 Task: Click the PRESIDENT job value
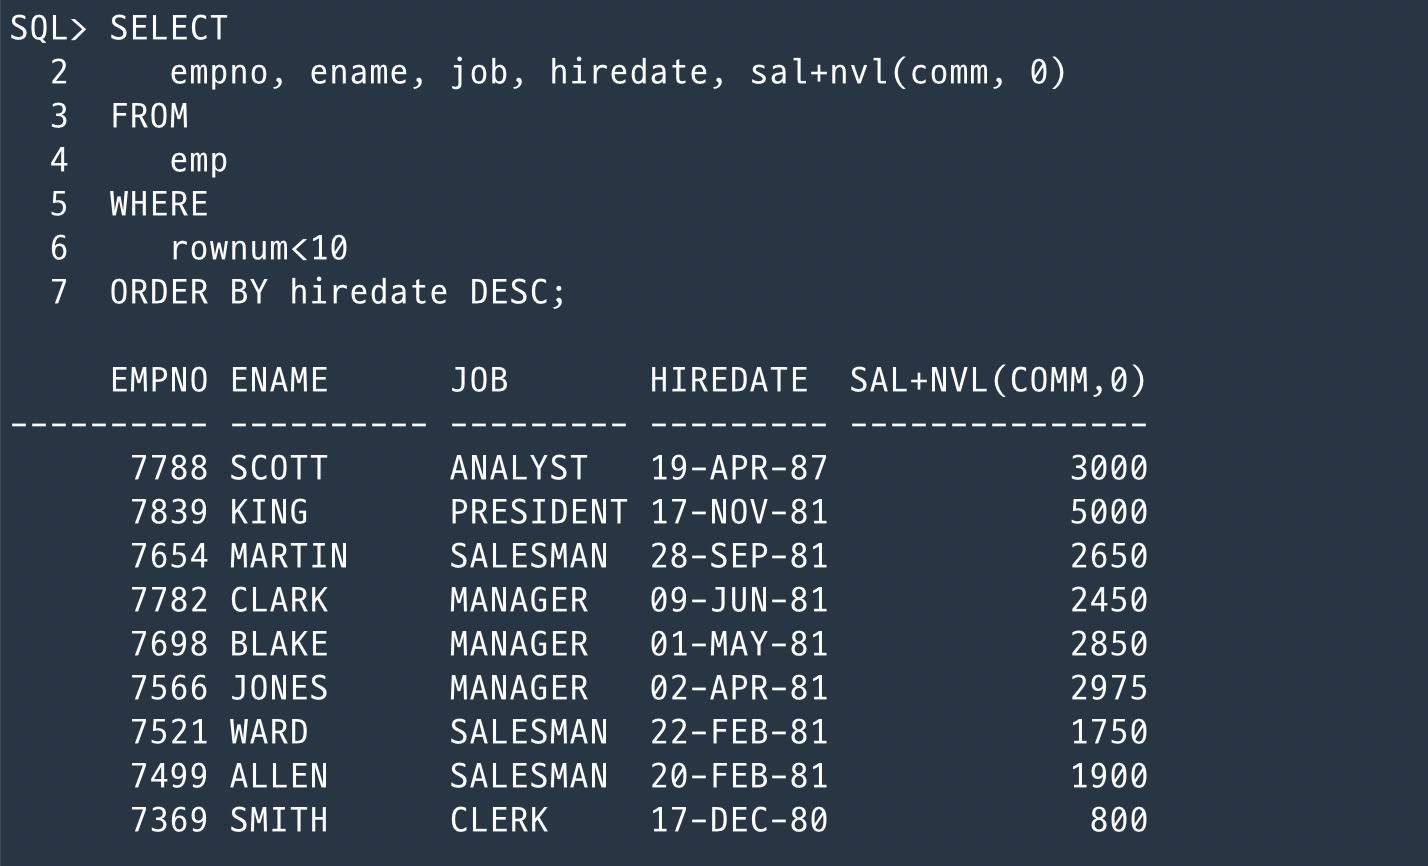coord(538,512)
